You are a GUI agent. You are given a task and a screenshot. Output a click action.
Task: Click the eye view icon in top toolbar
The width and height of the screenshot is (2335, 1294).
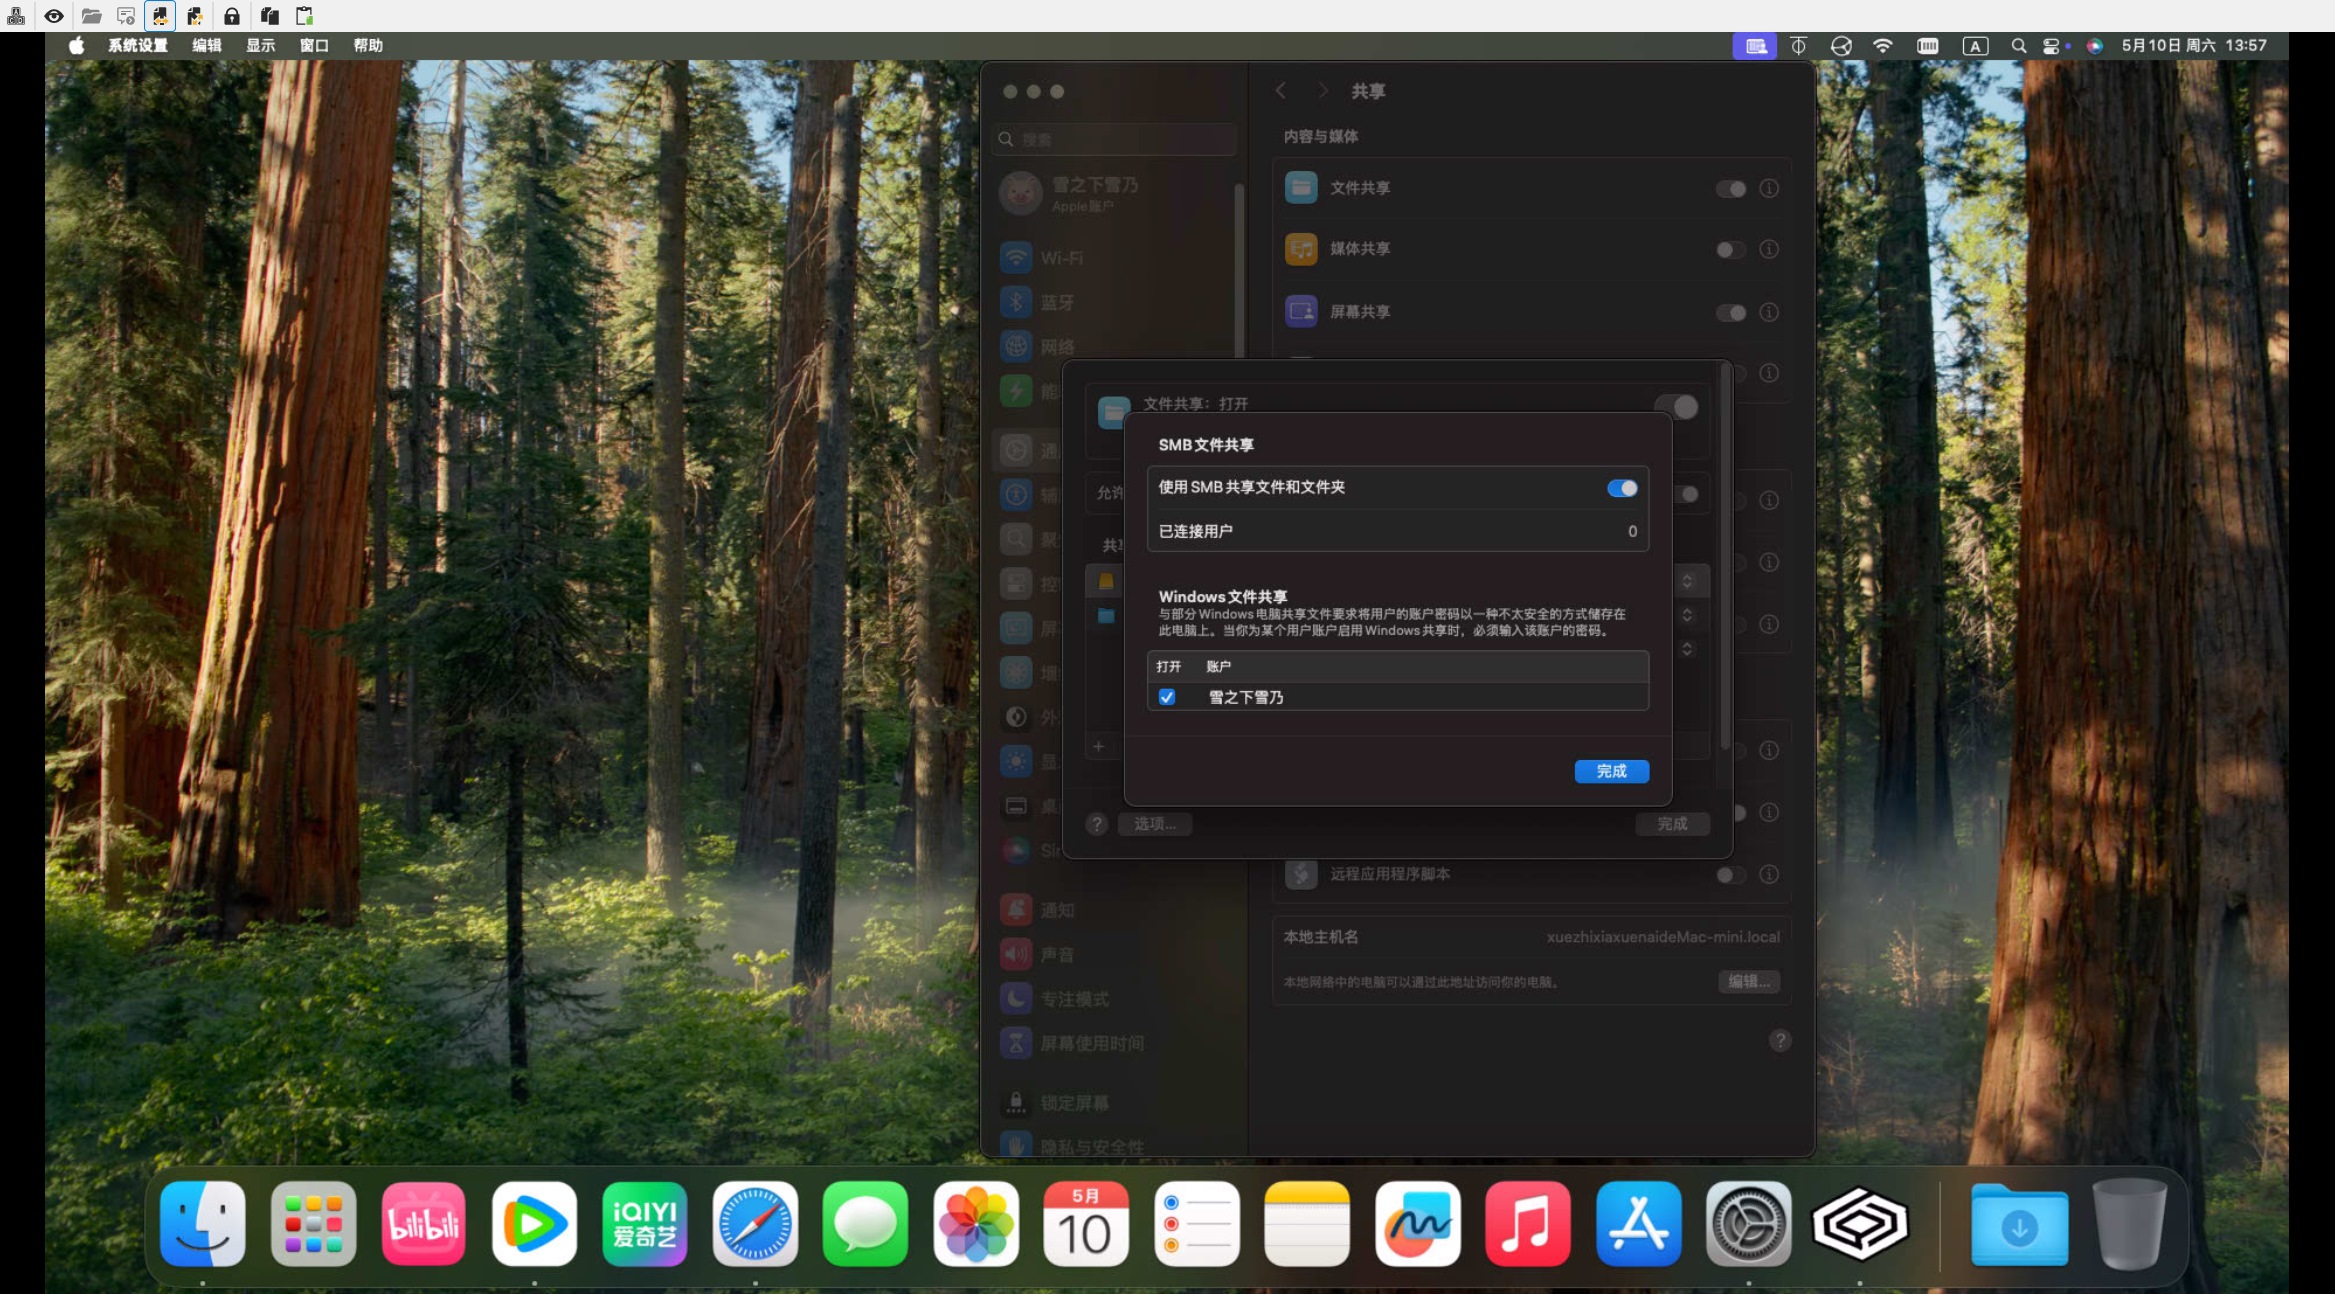pos(54,16)
